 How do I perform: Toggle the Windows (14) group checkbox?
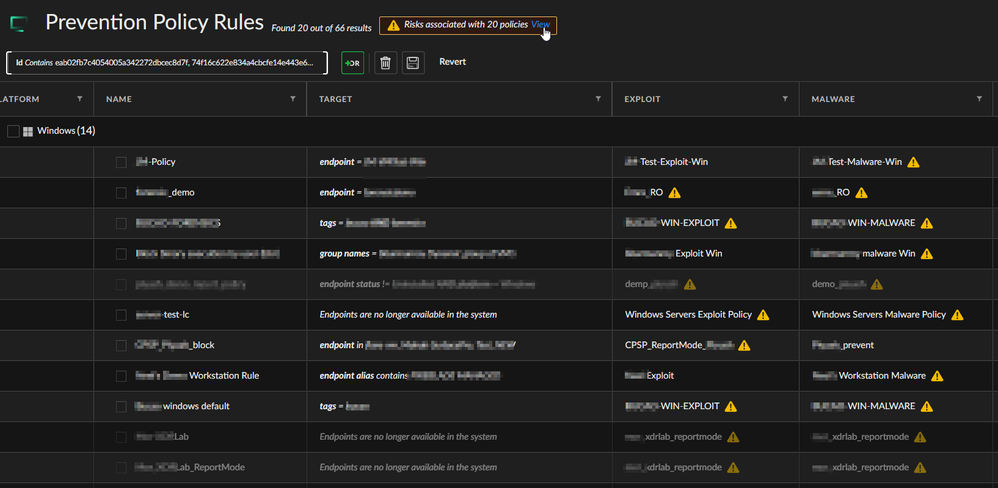pos(13,131)
